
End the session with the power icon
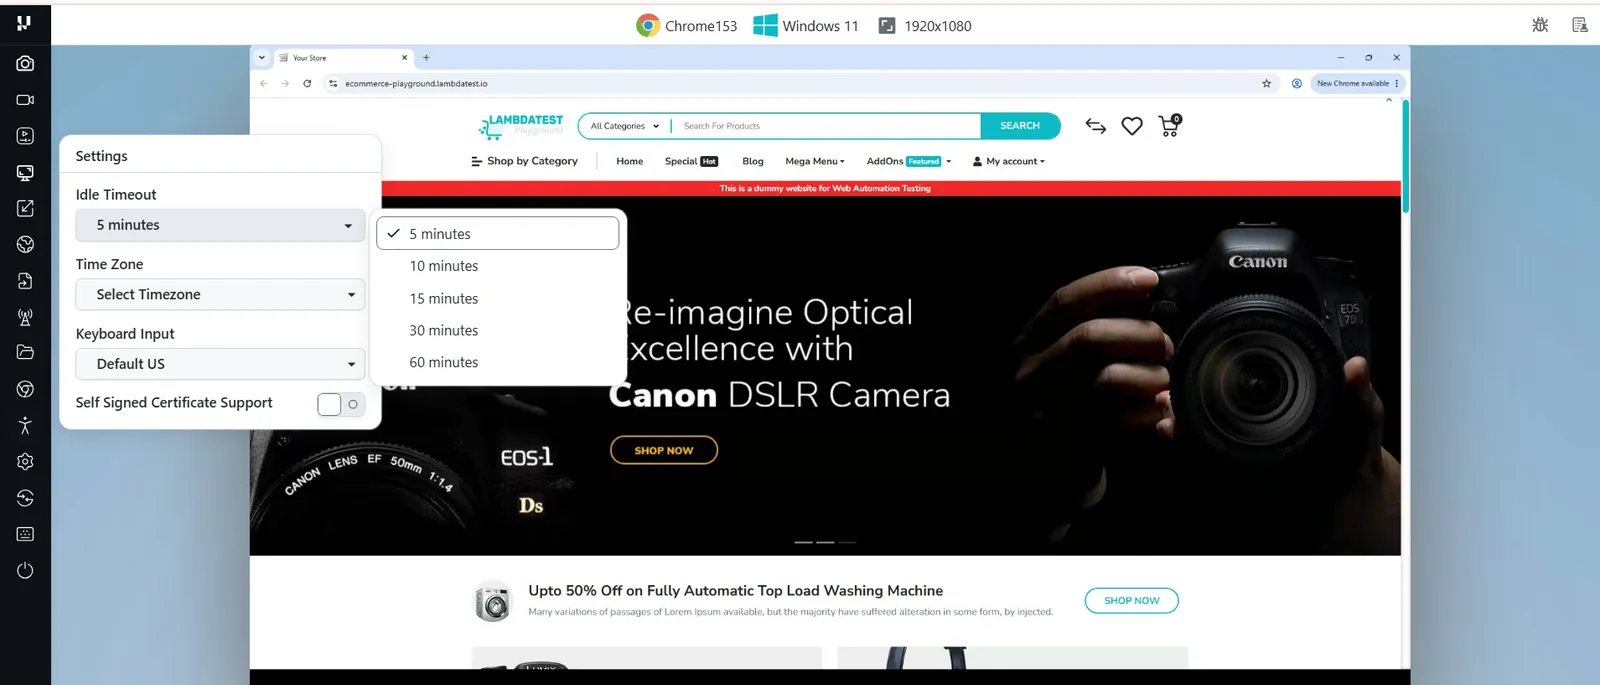[x=25, y=570]
